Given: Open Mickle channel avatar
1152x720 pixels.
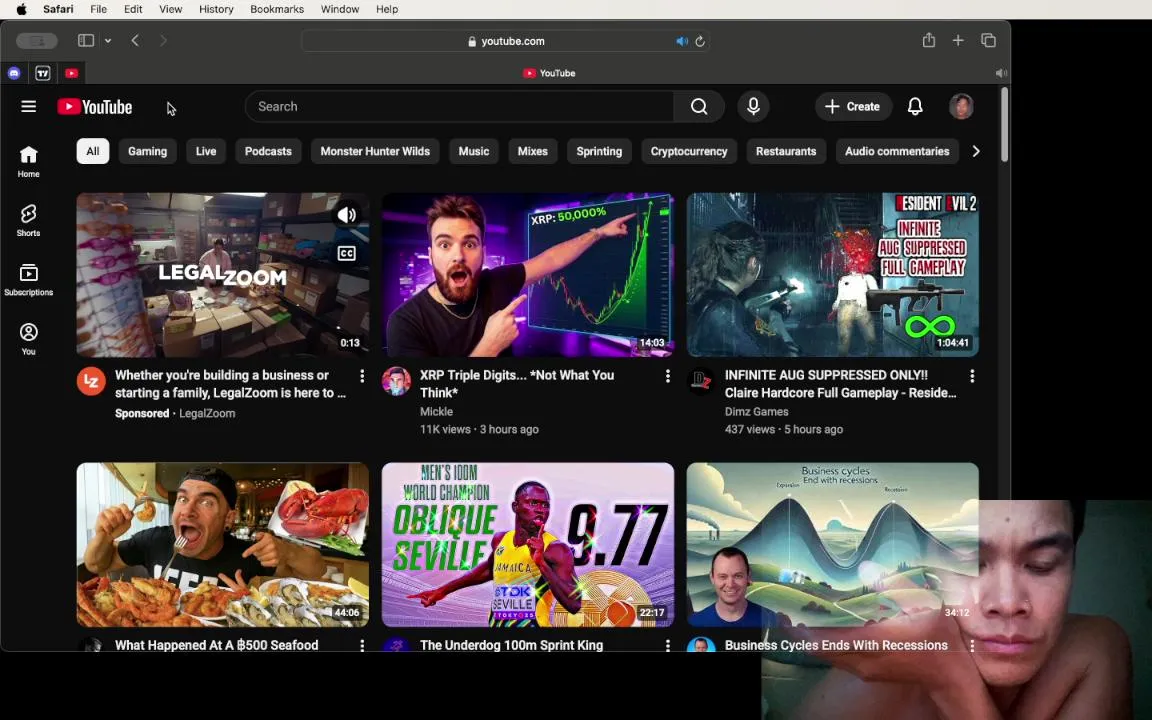Looking at the screenshot, I should point(396,381).
